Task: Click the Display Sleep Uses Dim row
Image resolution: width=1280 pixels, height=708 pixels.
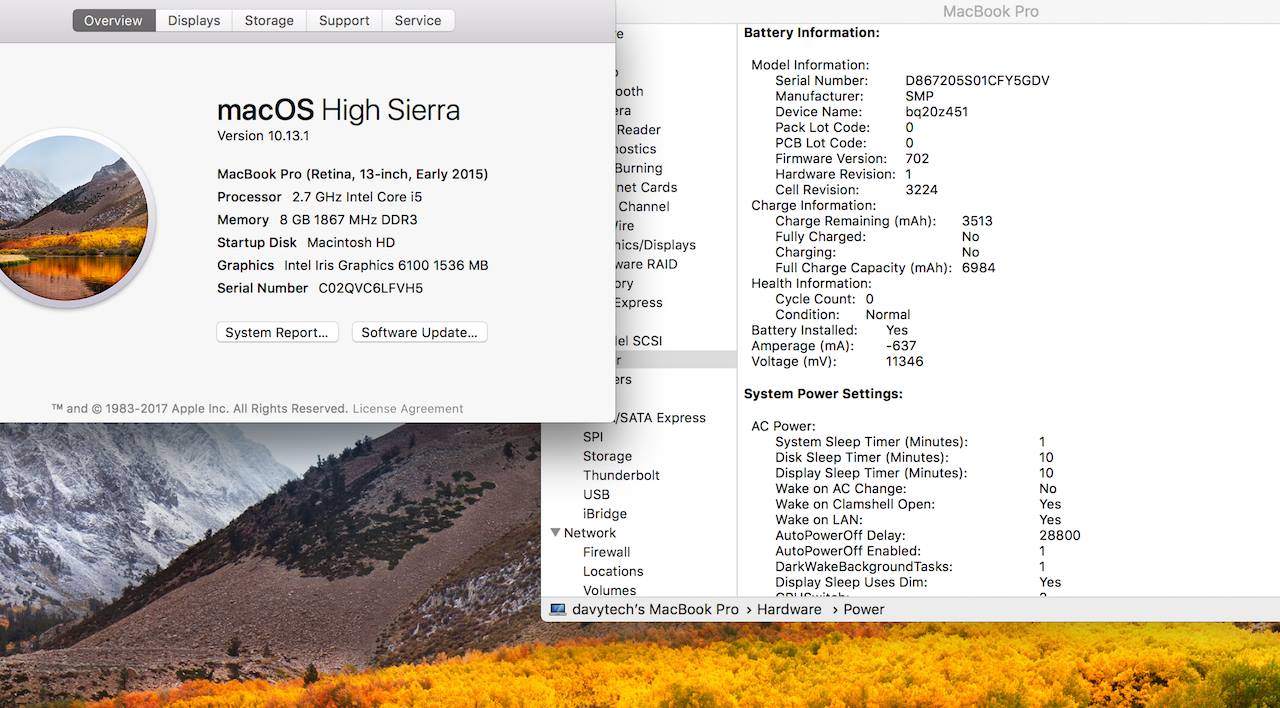Action: click(918, 582)
